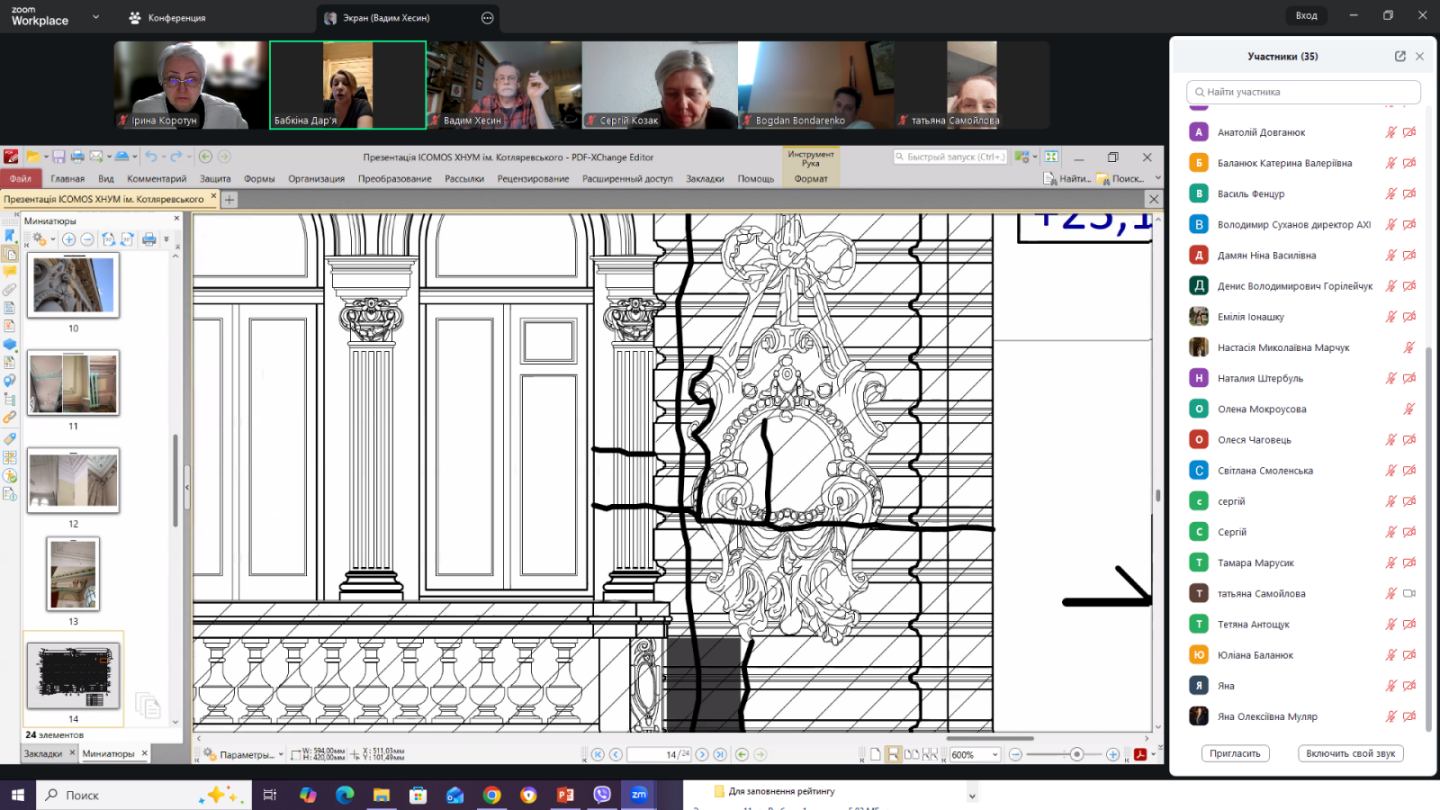The image size is (1440, 810).
Task: Click the thumbnails zoom out minus icon
Action: coord(87,239)
